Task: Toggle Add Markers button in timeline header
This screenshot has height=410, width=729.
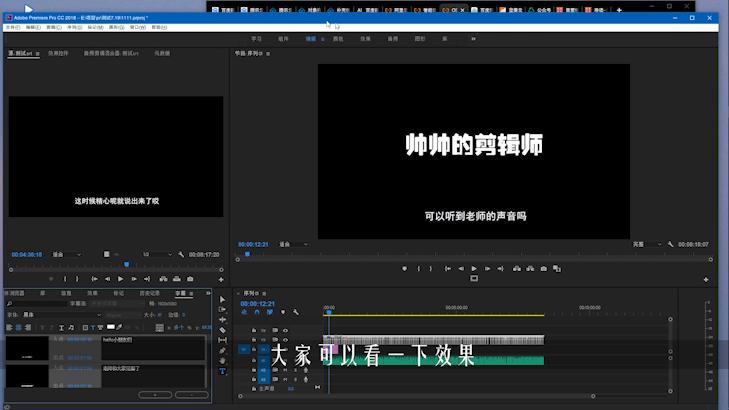Action: pyautogui.click(x=283, y=312)
